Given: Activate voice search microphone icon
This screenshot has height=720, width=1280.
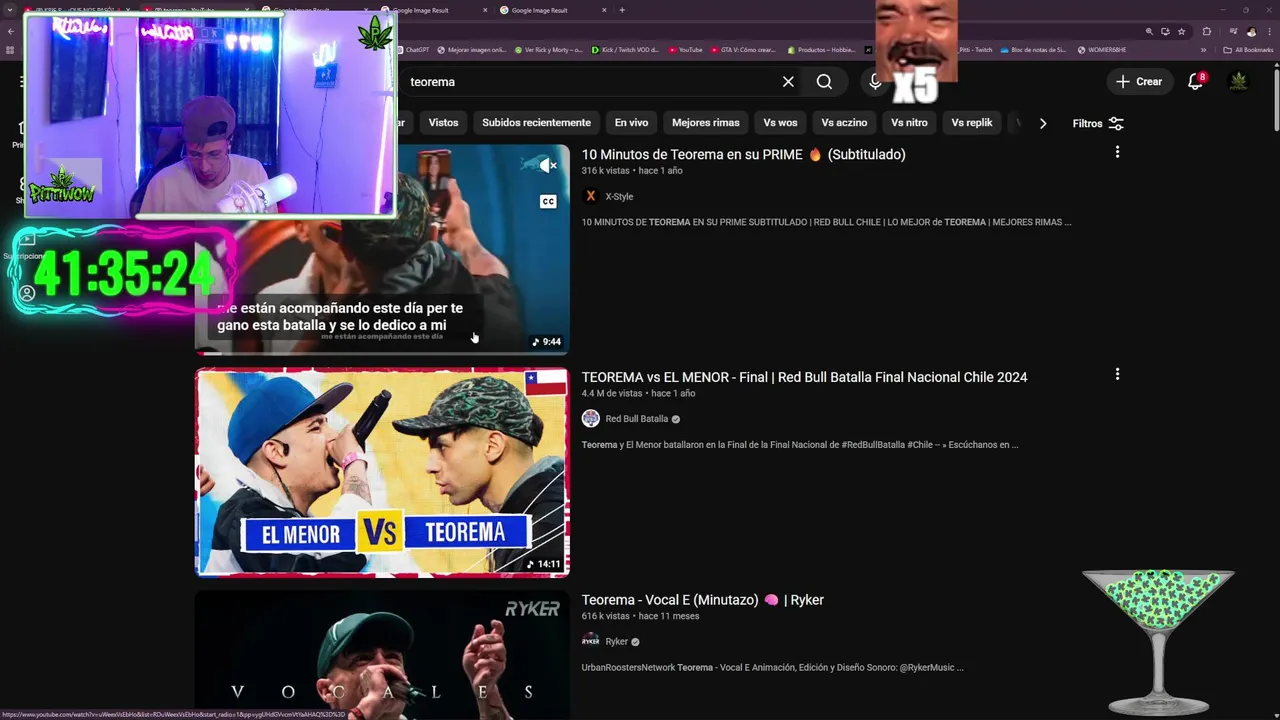Looking at the screenshot, I should 875,82.
